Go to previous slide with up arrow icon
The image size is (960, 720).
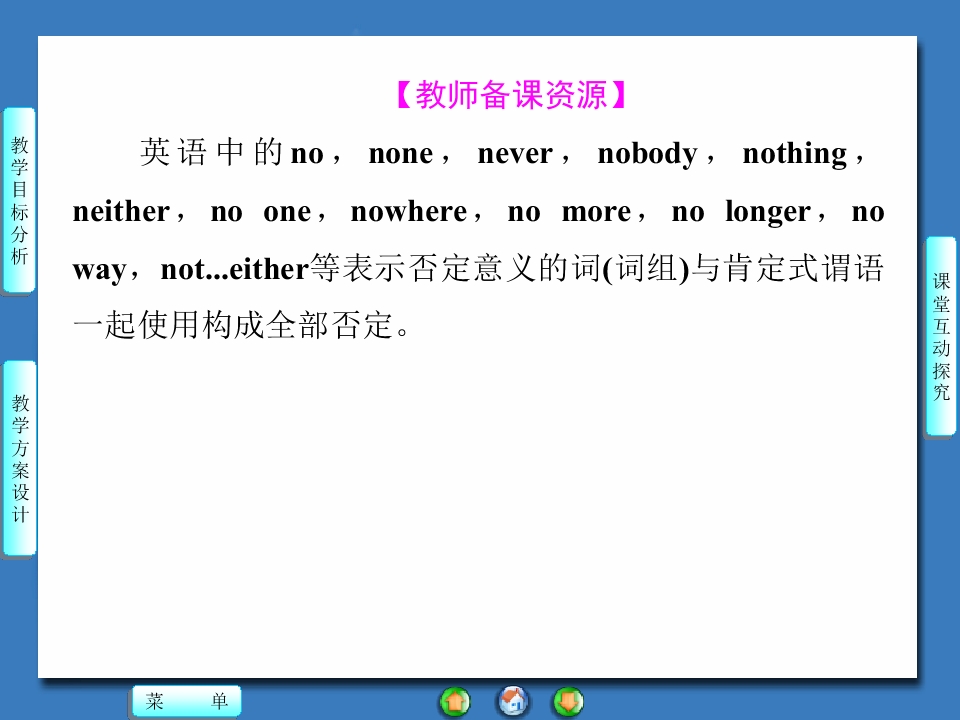click(x=455, y=702)
